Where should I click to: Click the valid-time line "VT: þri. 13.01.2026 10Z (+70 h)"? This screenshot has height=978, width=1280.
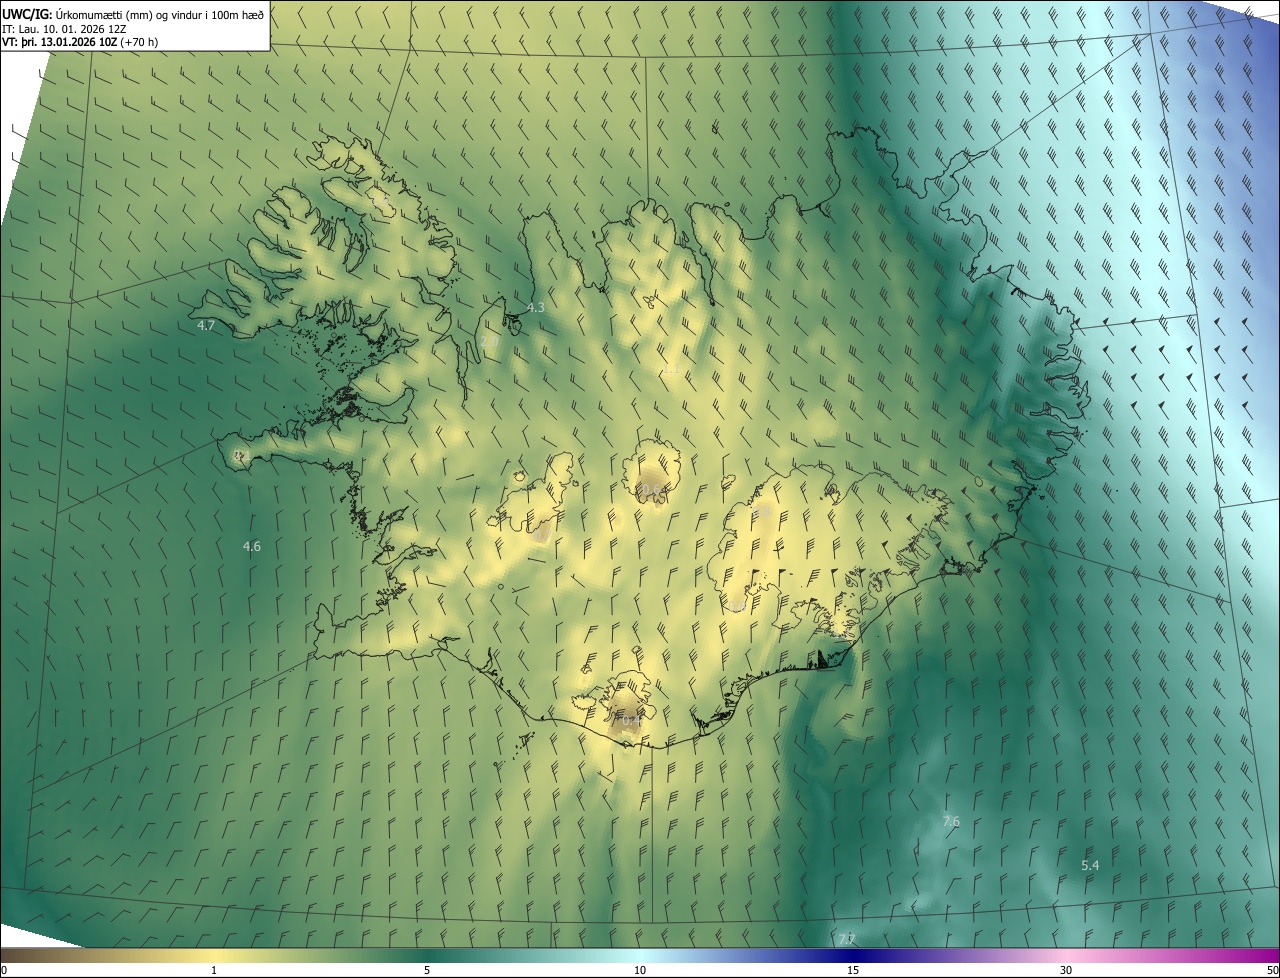(80, 42)
